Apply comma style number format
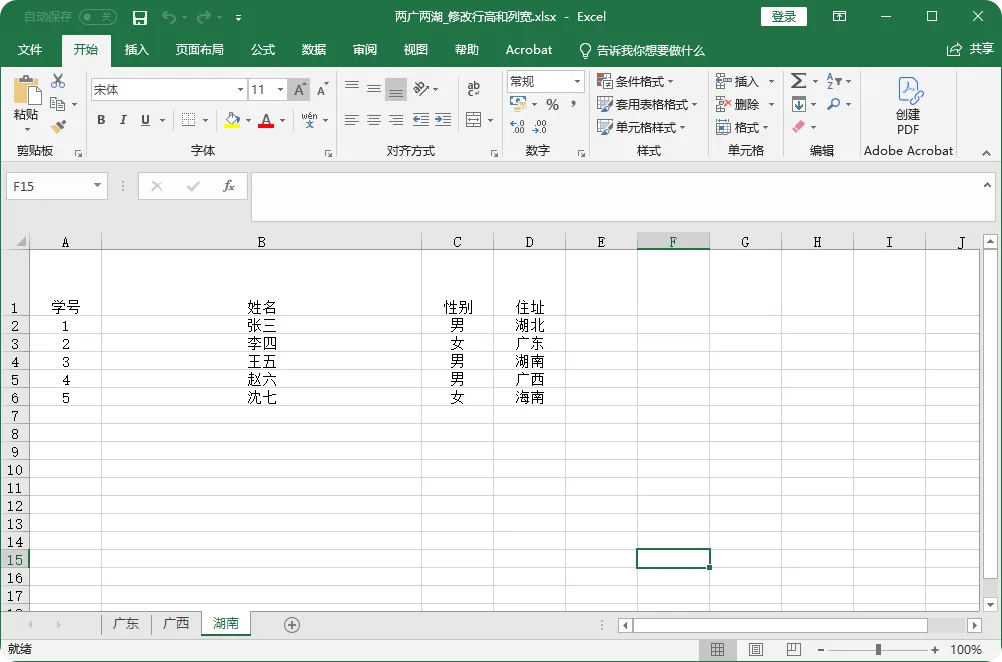This screenshot has width=1002, height=662. tap(573, 104)
